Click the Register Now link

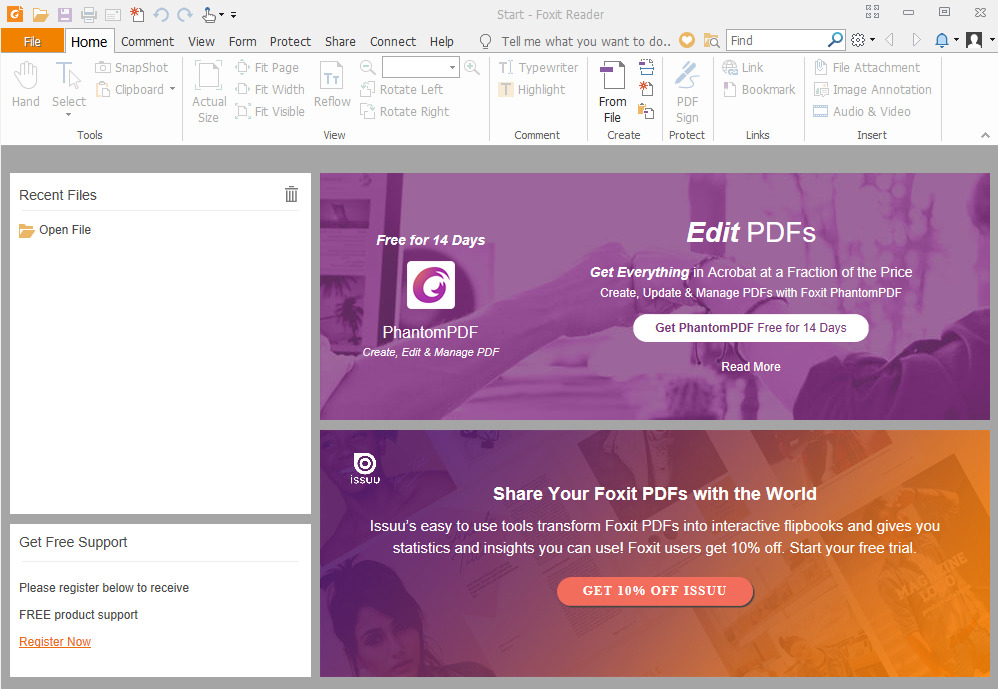click(x=55, y=641)
